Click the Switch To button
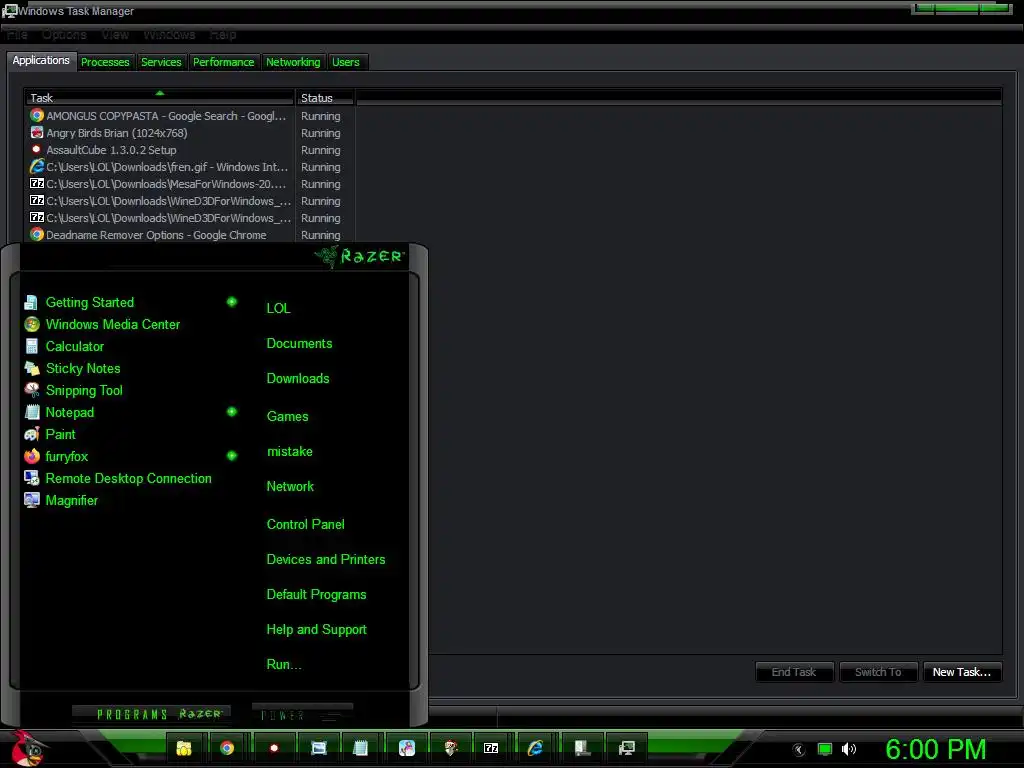 click(x=878, y=672)
